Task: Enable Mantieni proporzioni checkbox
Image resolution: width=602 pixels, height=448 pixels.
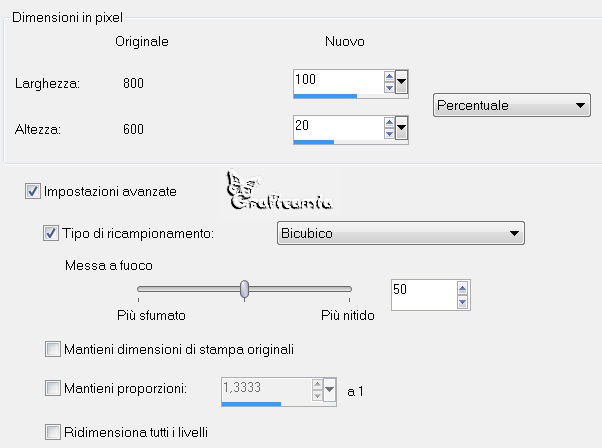Action: pyautogui.click(x=53, y=388)
